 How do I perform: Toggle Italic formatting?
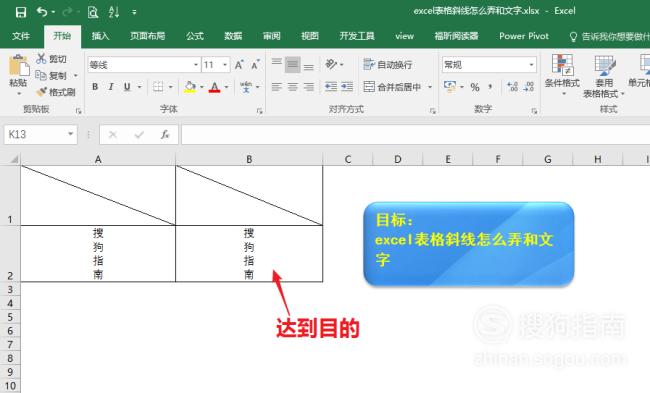coord(111,87)
